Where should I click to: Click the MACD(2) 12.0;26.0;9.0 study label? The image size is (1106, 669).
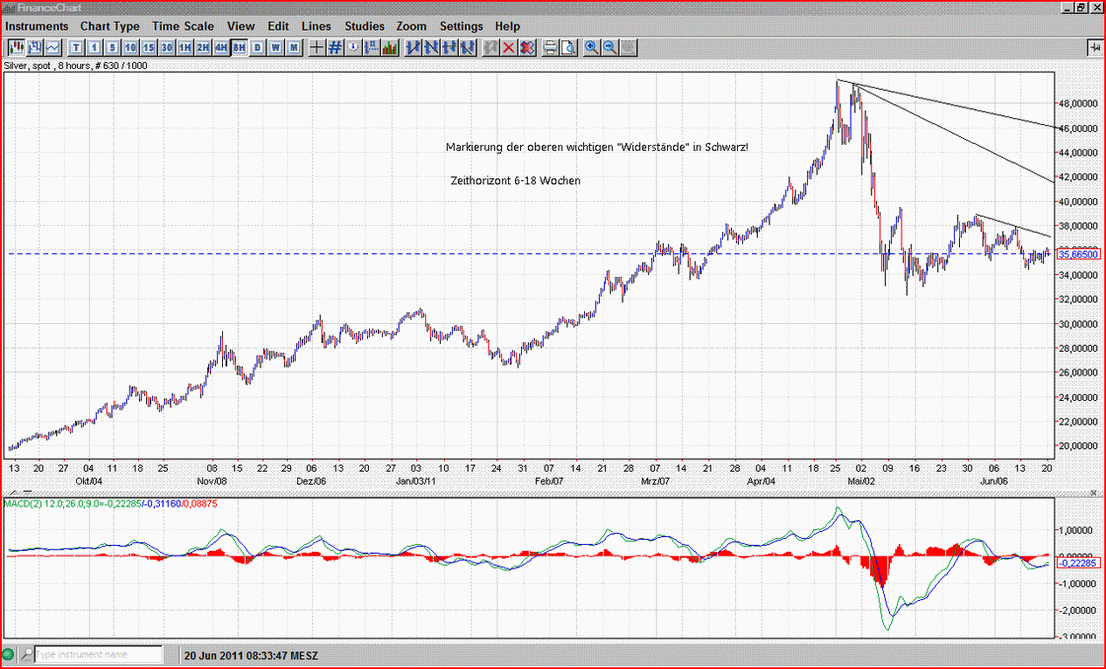click(110, 503)
